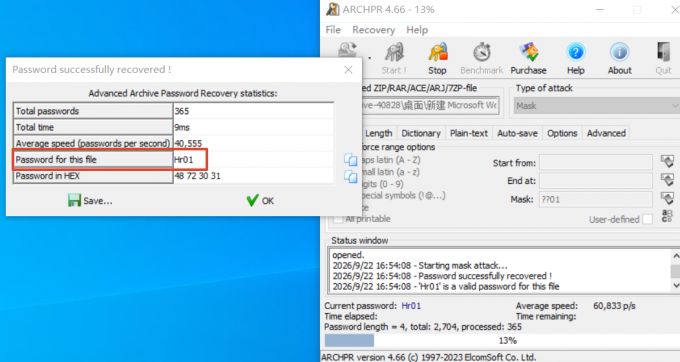
Task: Switch to the Length tab
Action: coord(379,133)
